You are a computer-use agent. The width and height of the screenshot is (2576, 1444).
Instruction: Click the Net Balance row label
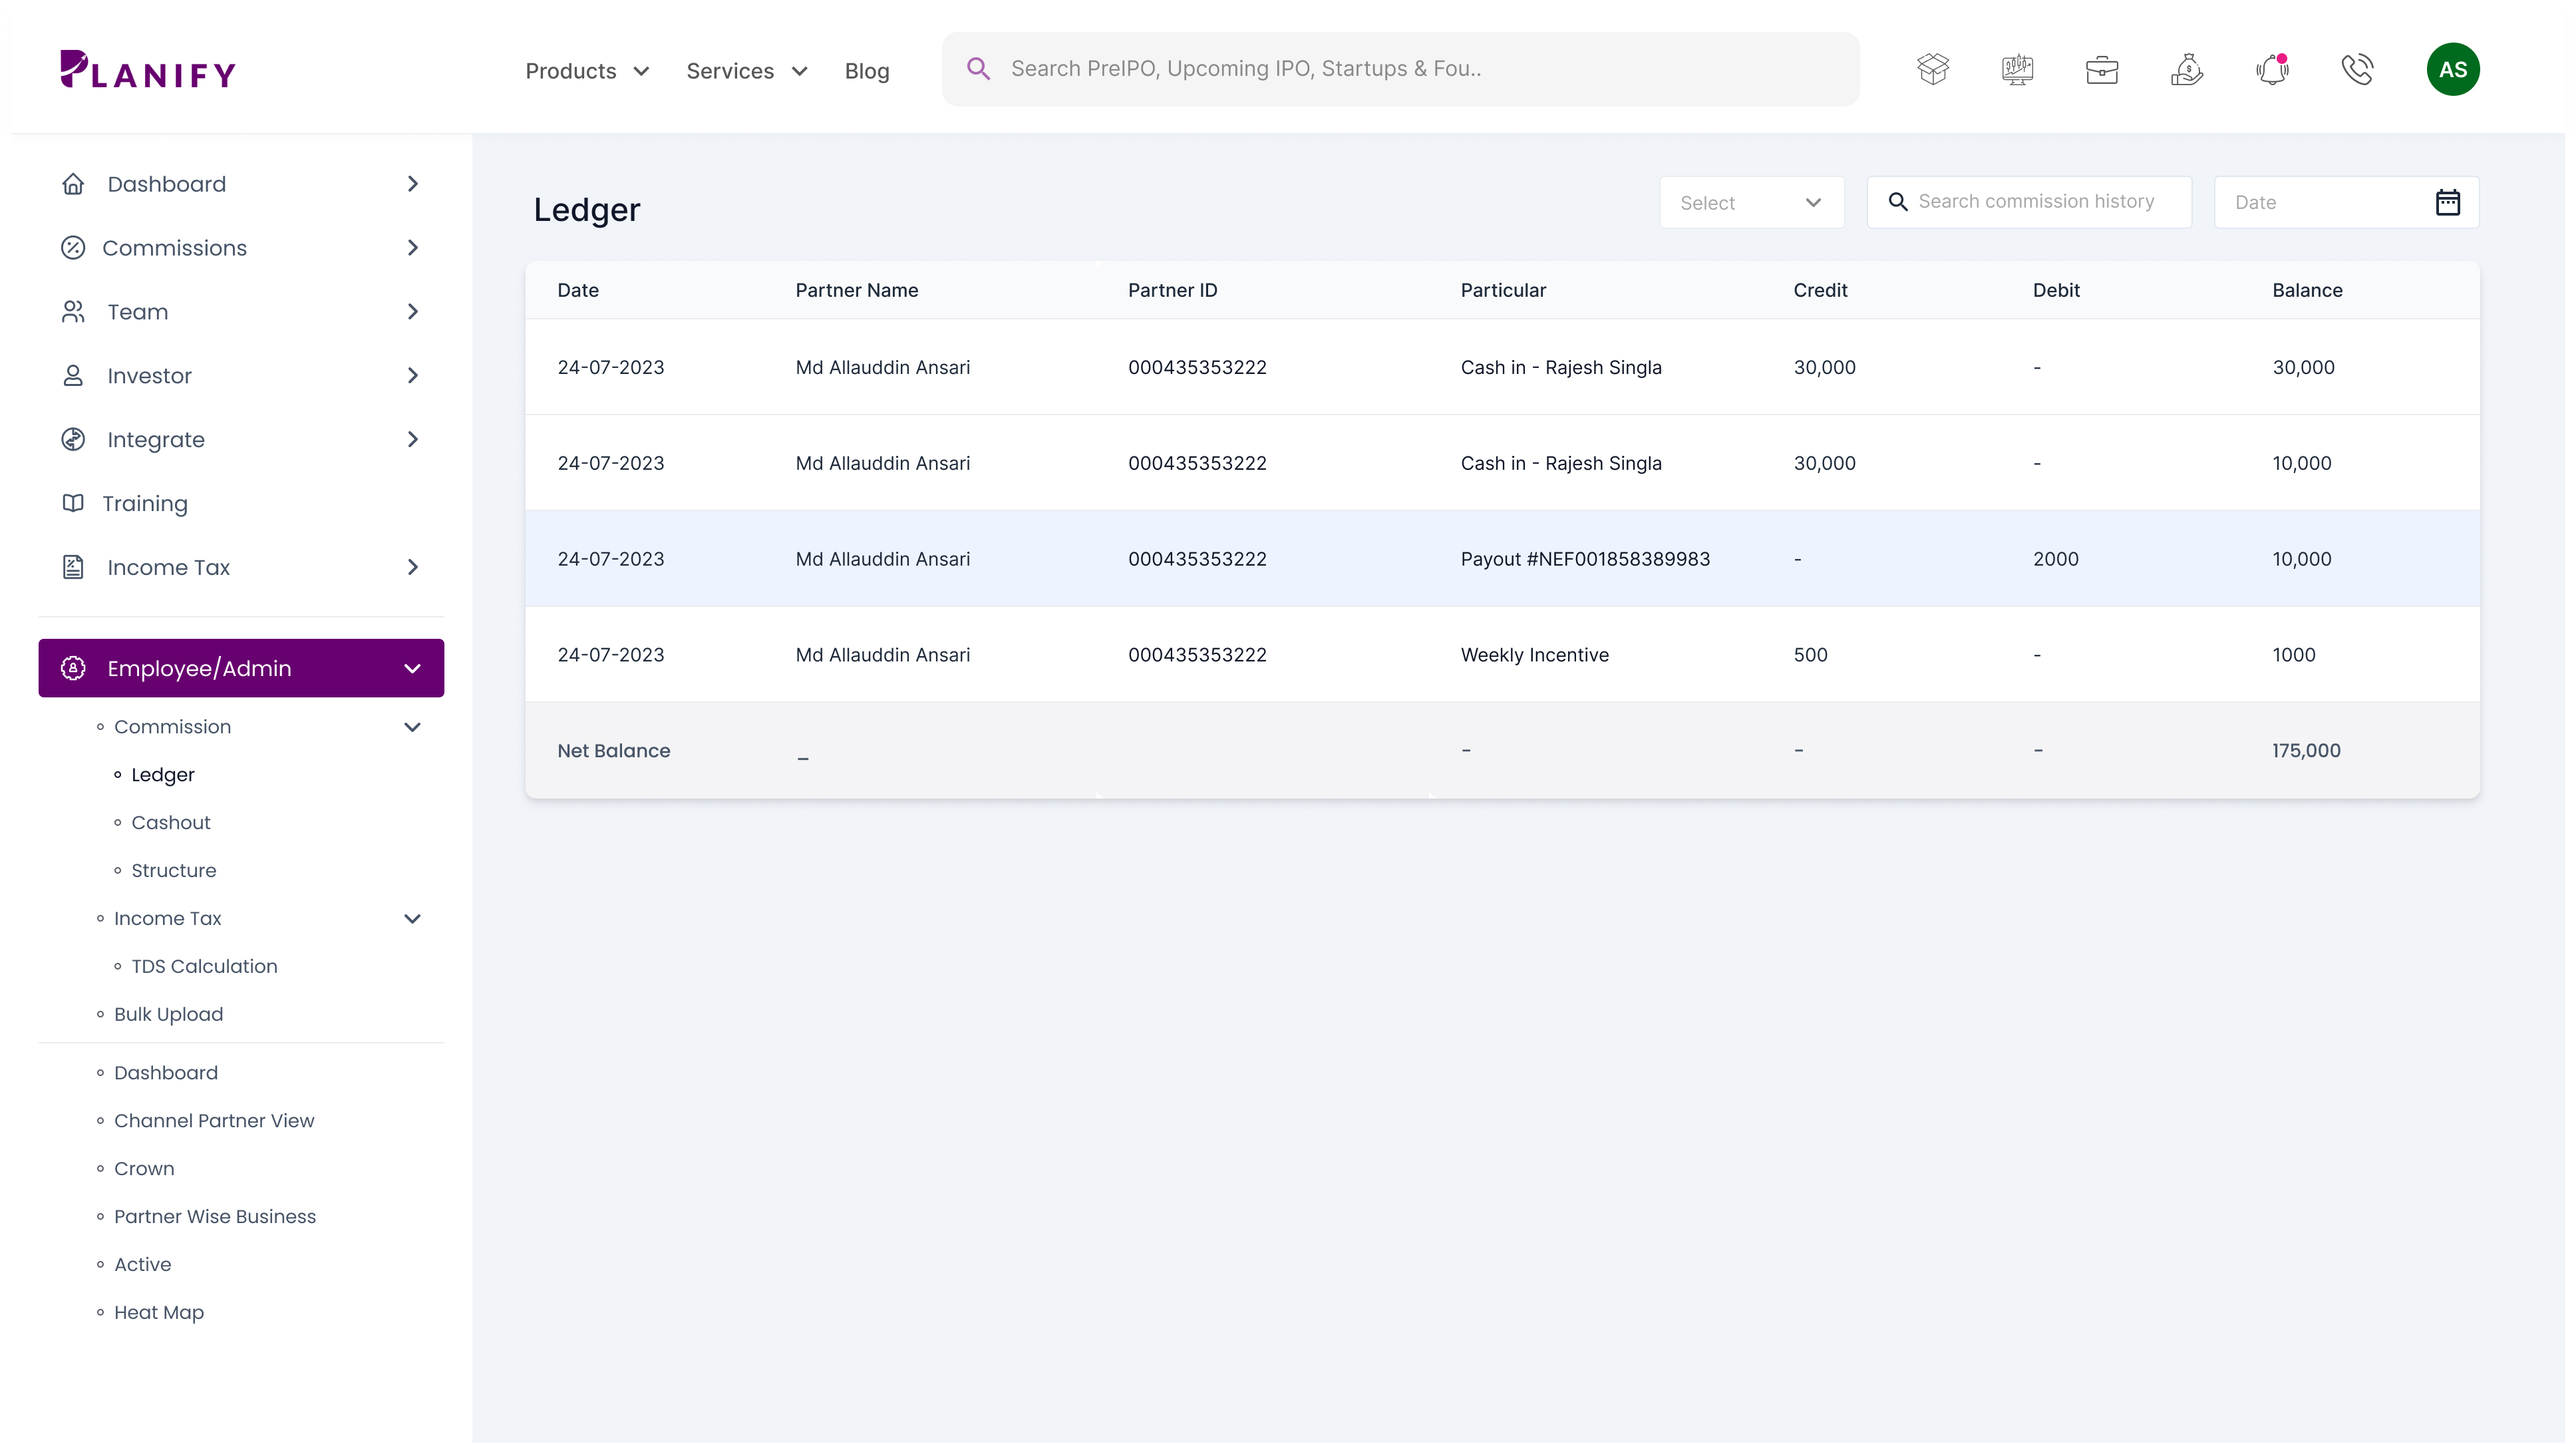[614, 751]
